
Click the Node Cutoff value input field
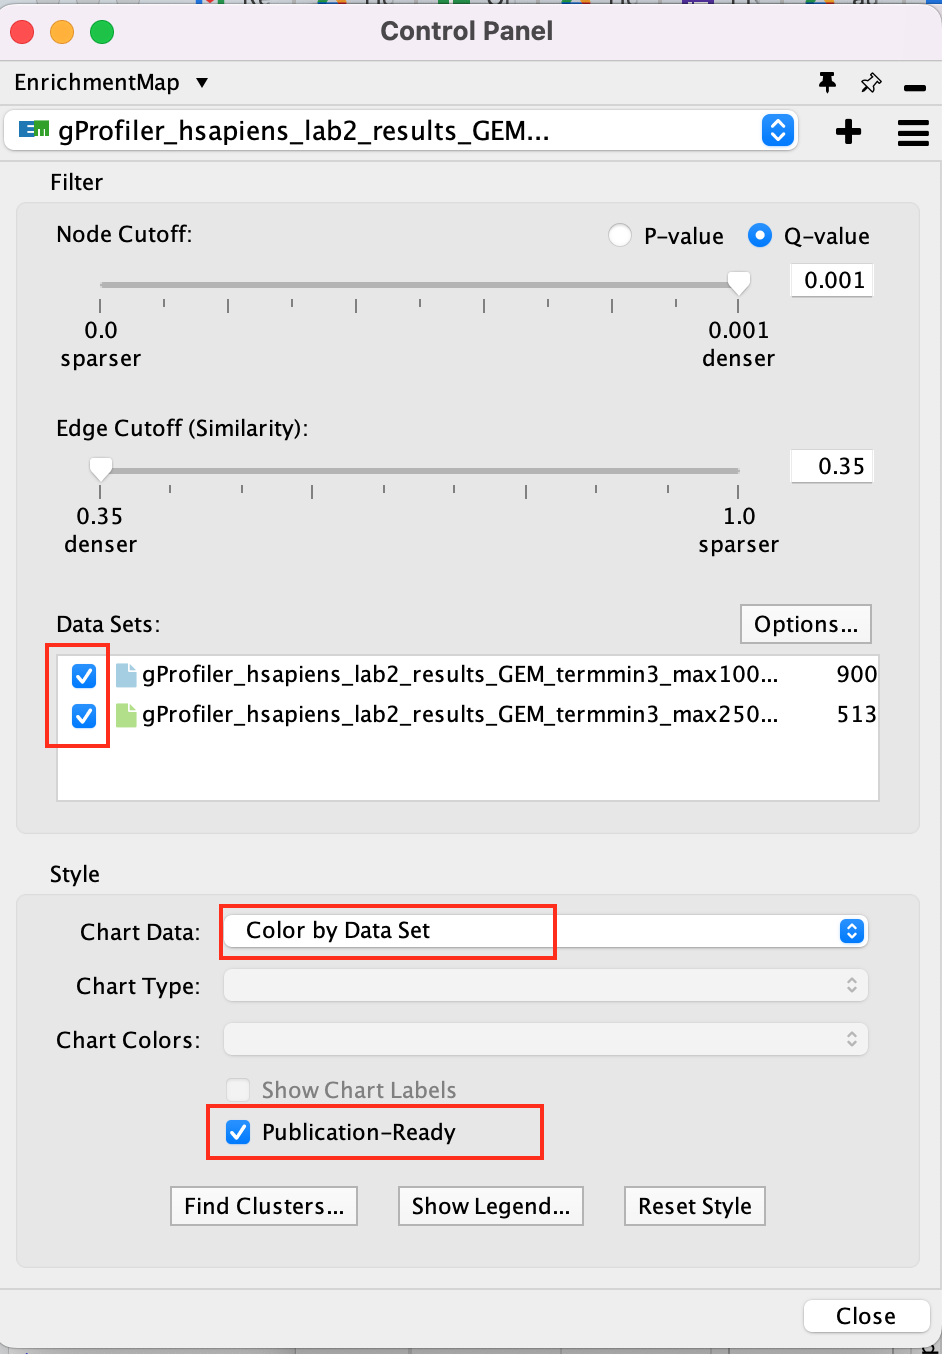pyautogui.click(x=832, y=280)
